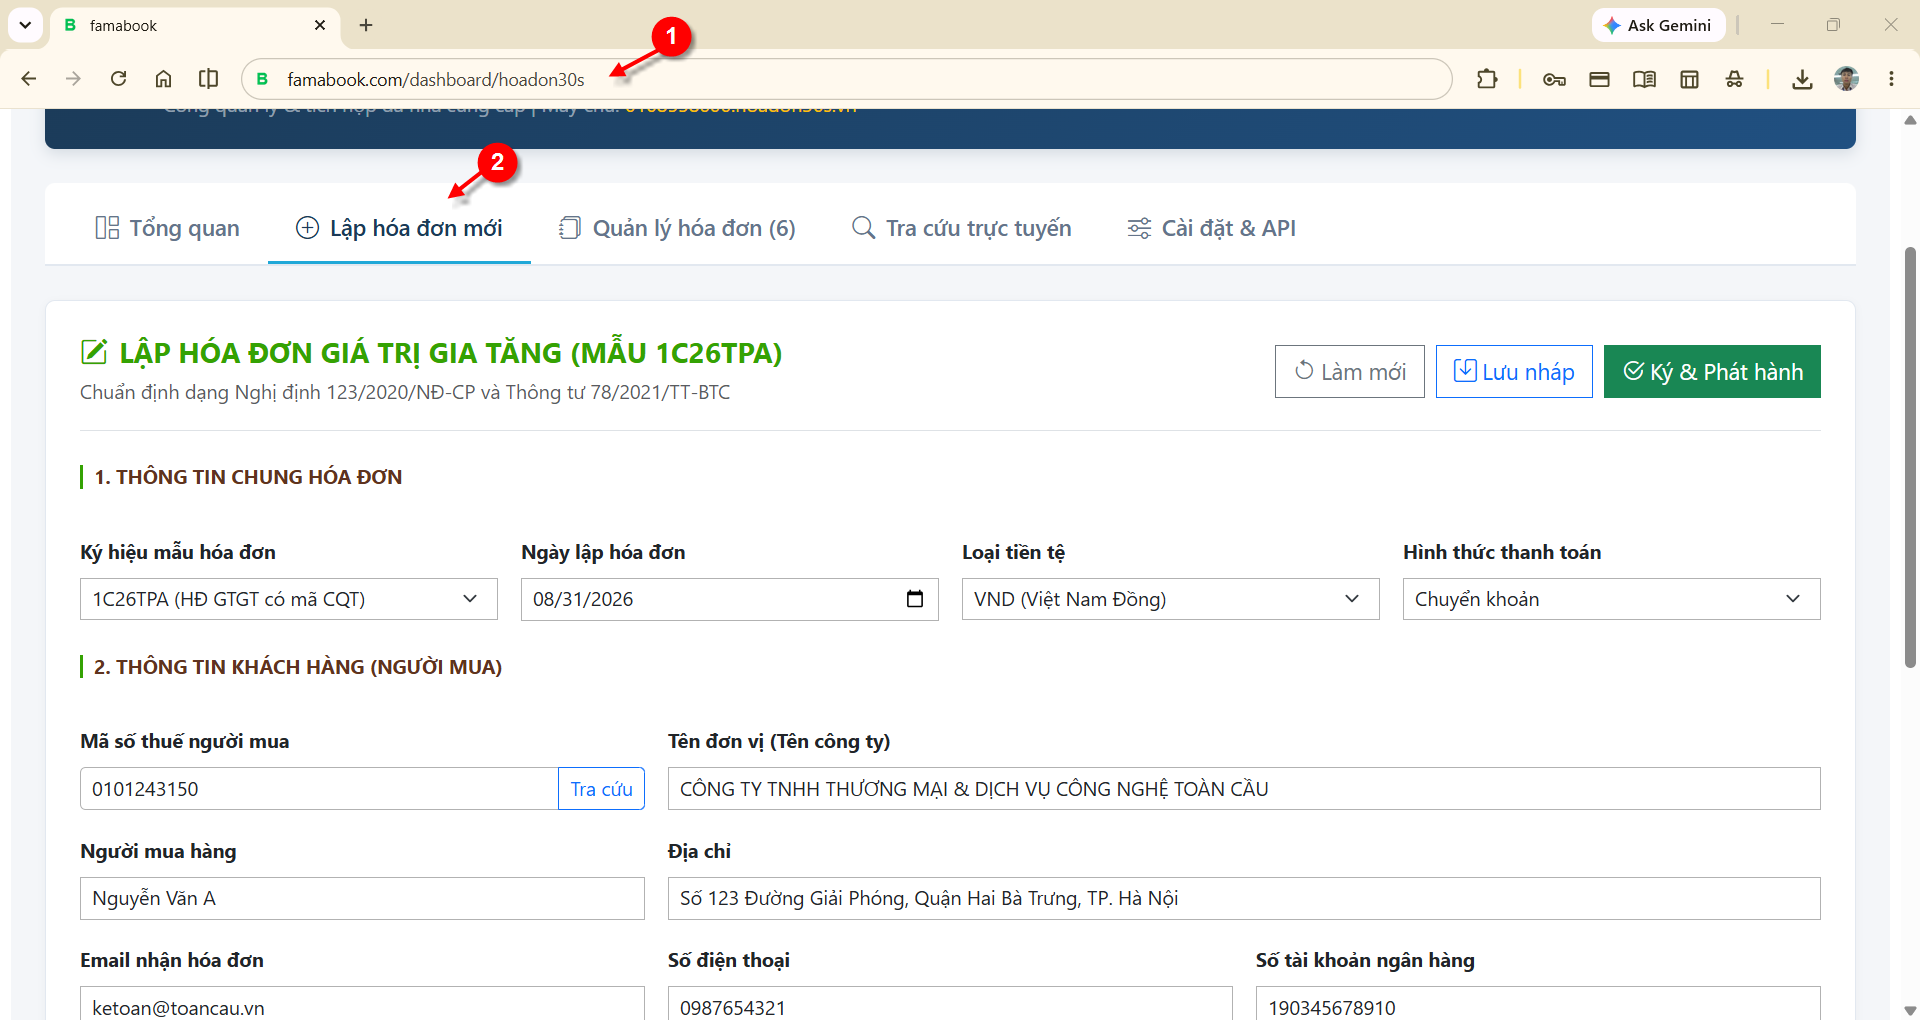Click the Làm mới button
Screen dimensions: 1920x1020
[1349, 371]
